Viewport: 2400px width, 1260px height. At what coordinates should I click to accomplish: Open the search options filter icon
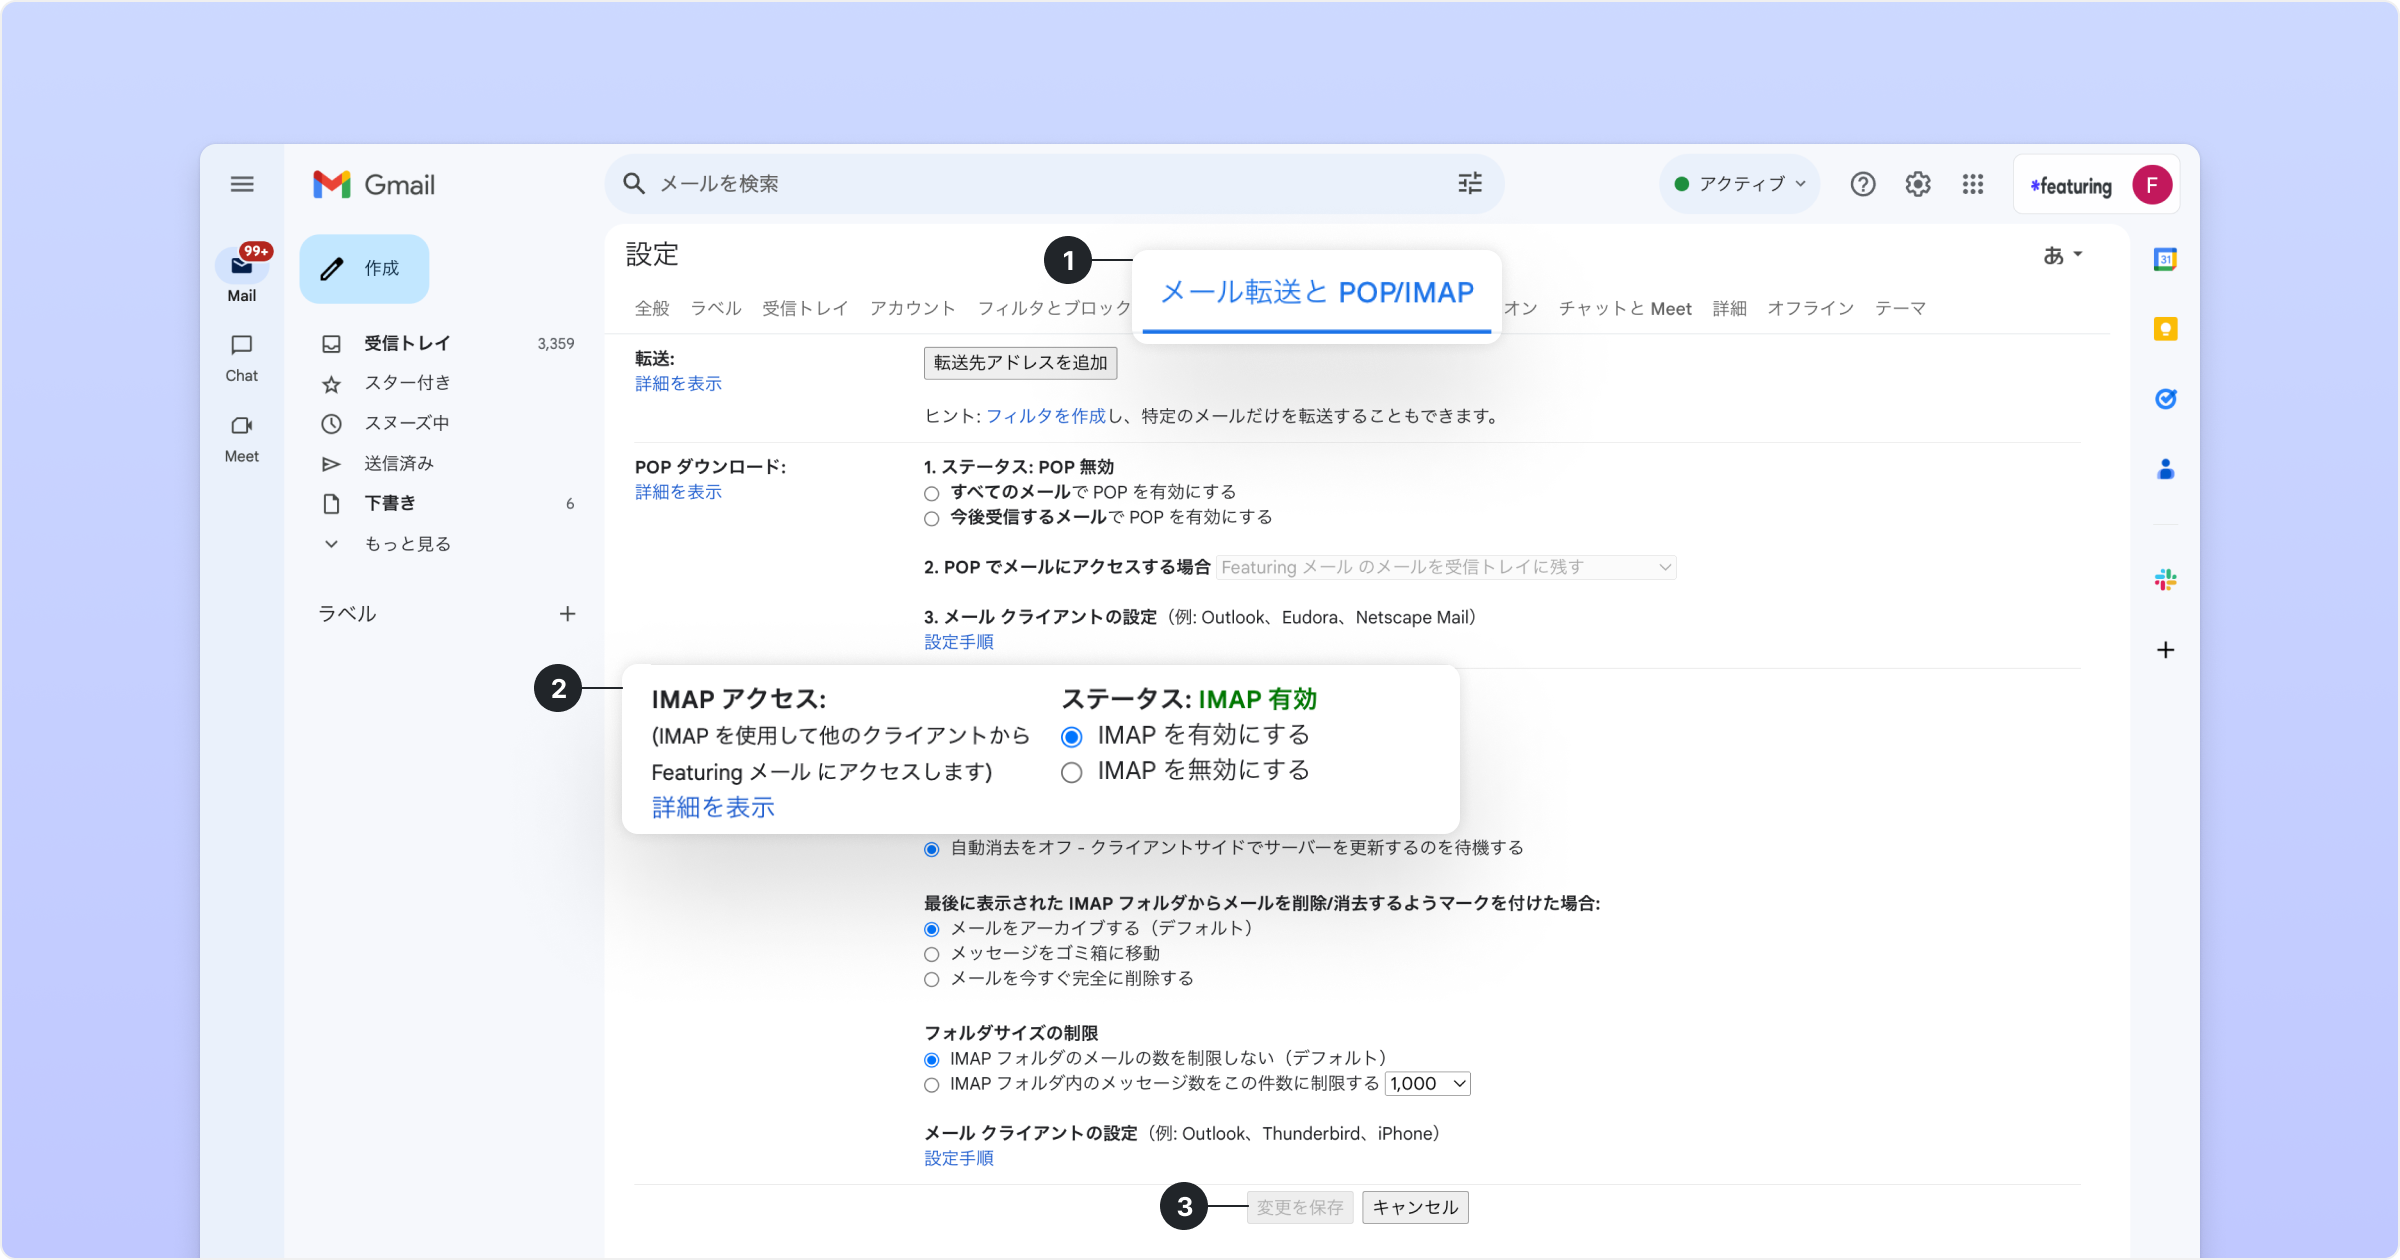pos(1469,183)
